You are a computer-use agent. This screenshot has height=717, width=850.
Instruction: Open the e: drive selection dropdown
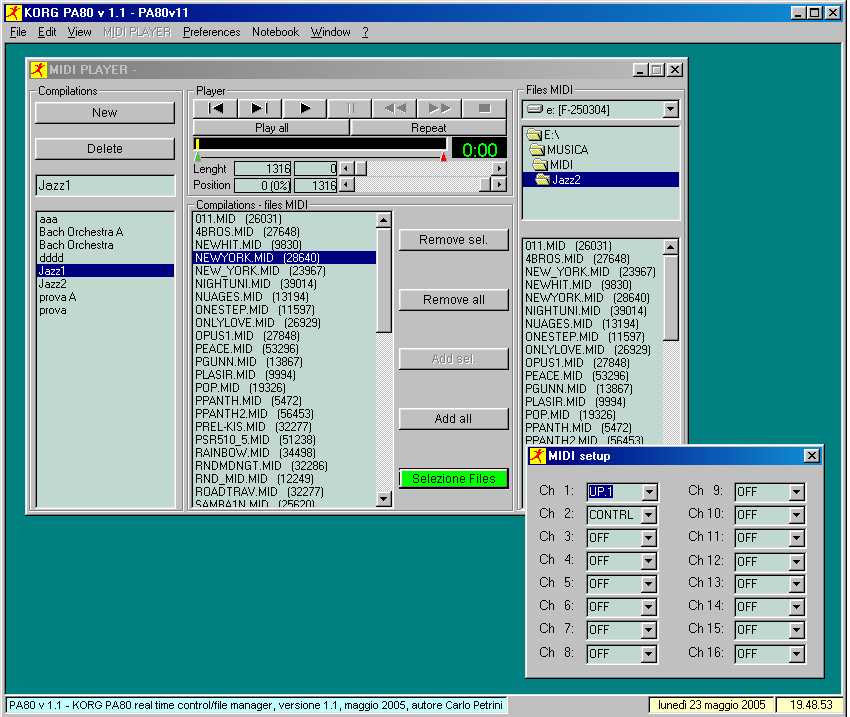click(x=671, y=109)
